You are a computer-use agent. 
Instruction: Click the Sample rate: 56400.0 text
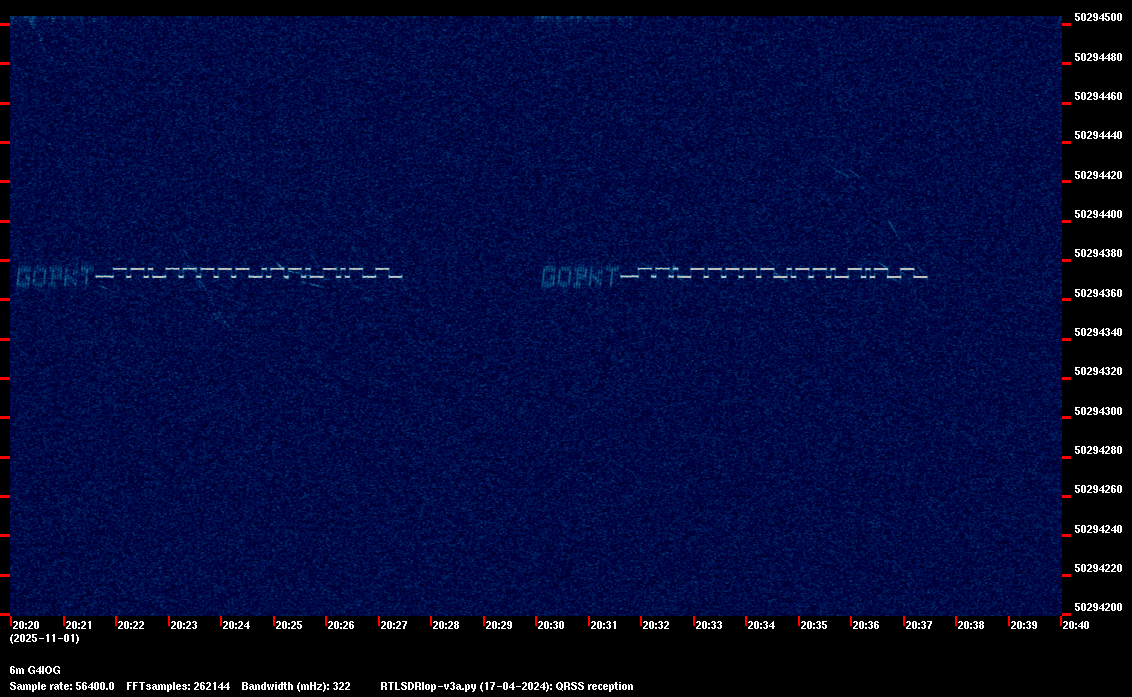click(x=62, y=686)
